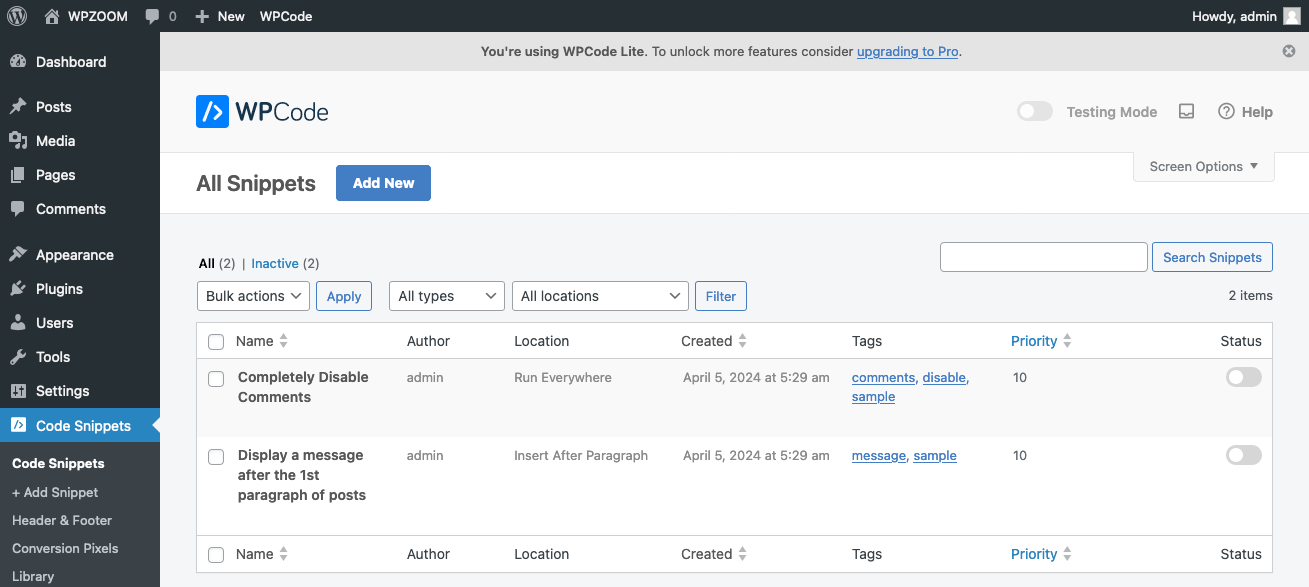Open Header & Footer submenu
Screen dimensions: 1309x587
pos(62,520)
